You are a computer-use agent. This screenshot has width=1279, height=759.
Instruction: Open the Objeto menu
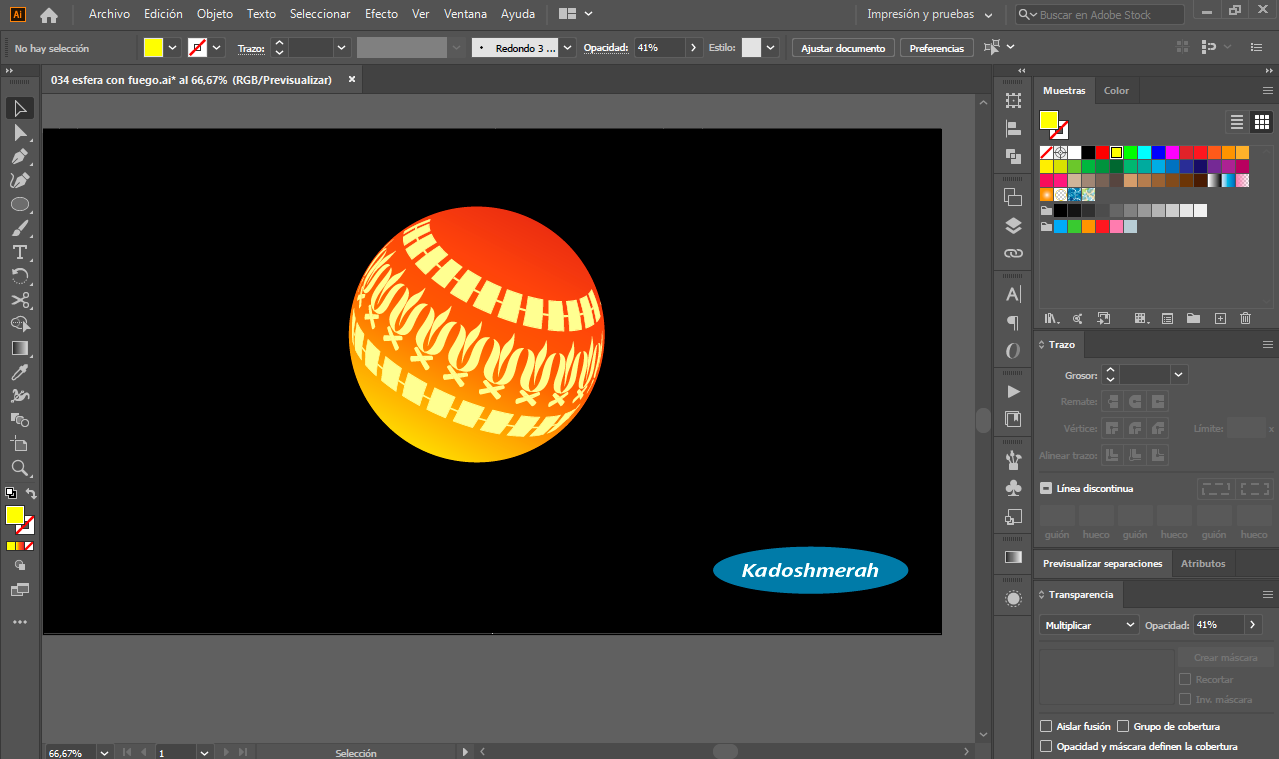coord(215,15)
